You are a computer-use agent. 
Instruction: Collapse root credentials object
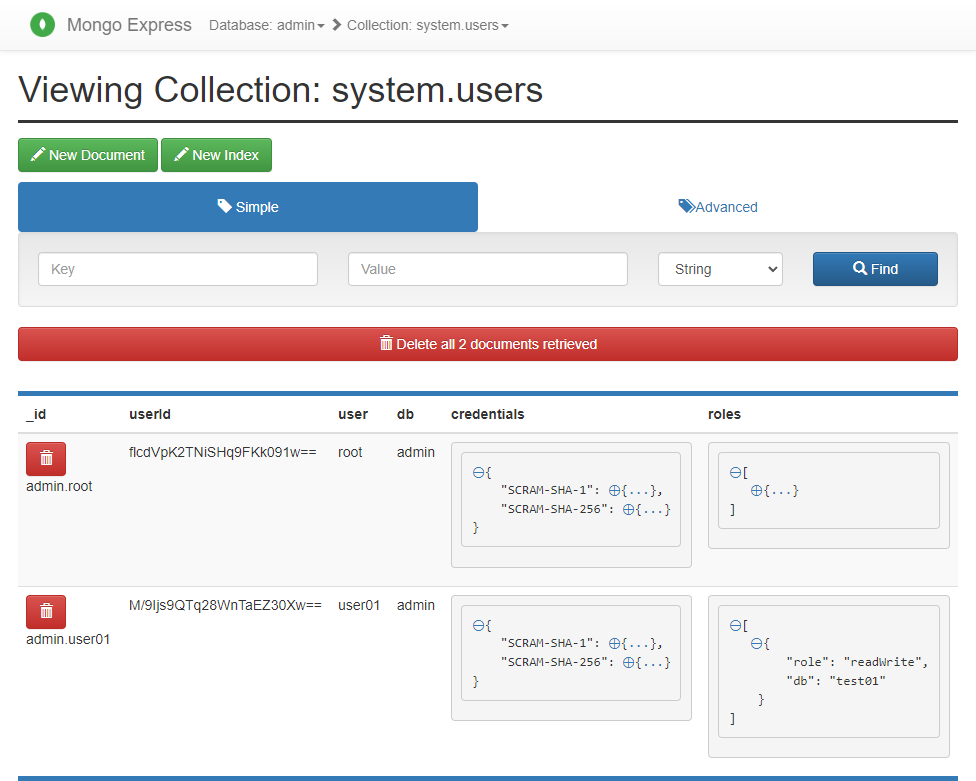pyautogui.click(x=478, y=472)
